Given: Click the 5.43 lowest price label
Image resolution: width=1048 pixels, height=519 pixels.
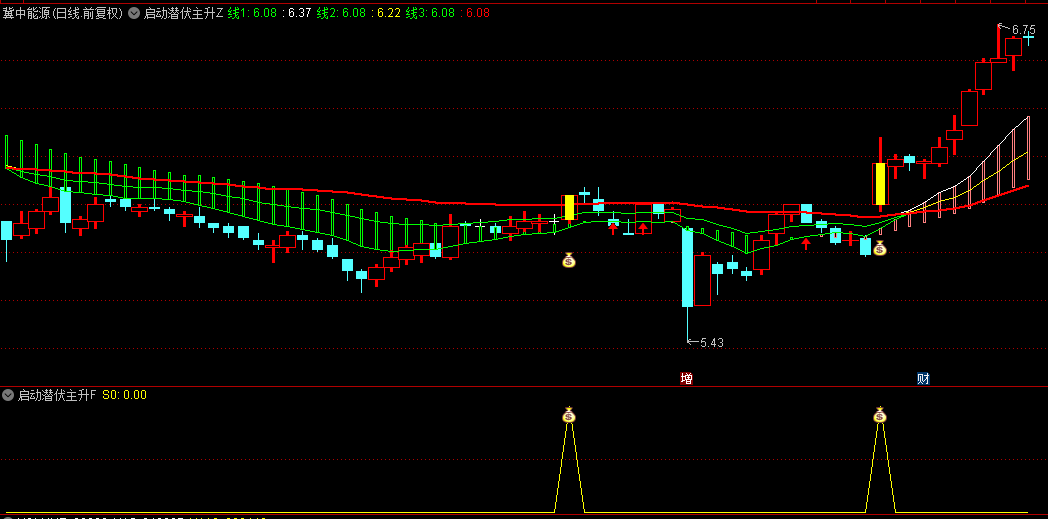Looking at the screenshot, I should click(712, 343).
